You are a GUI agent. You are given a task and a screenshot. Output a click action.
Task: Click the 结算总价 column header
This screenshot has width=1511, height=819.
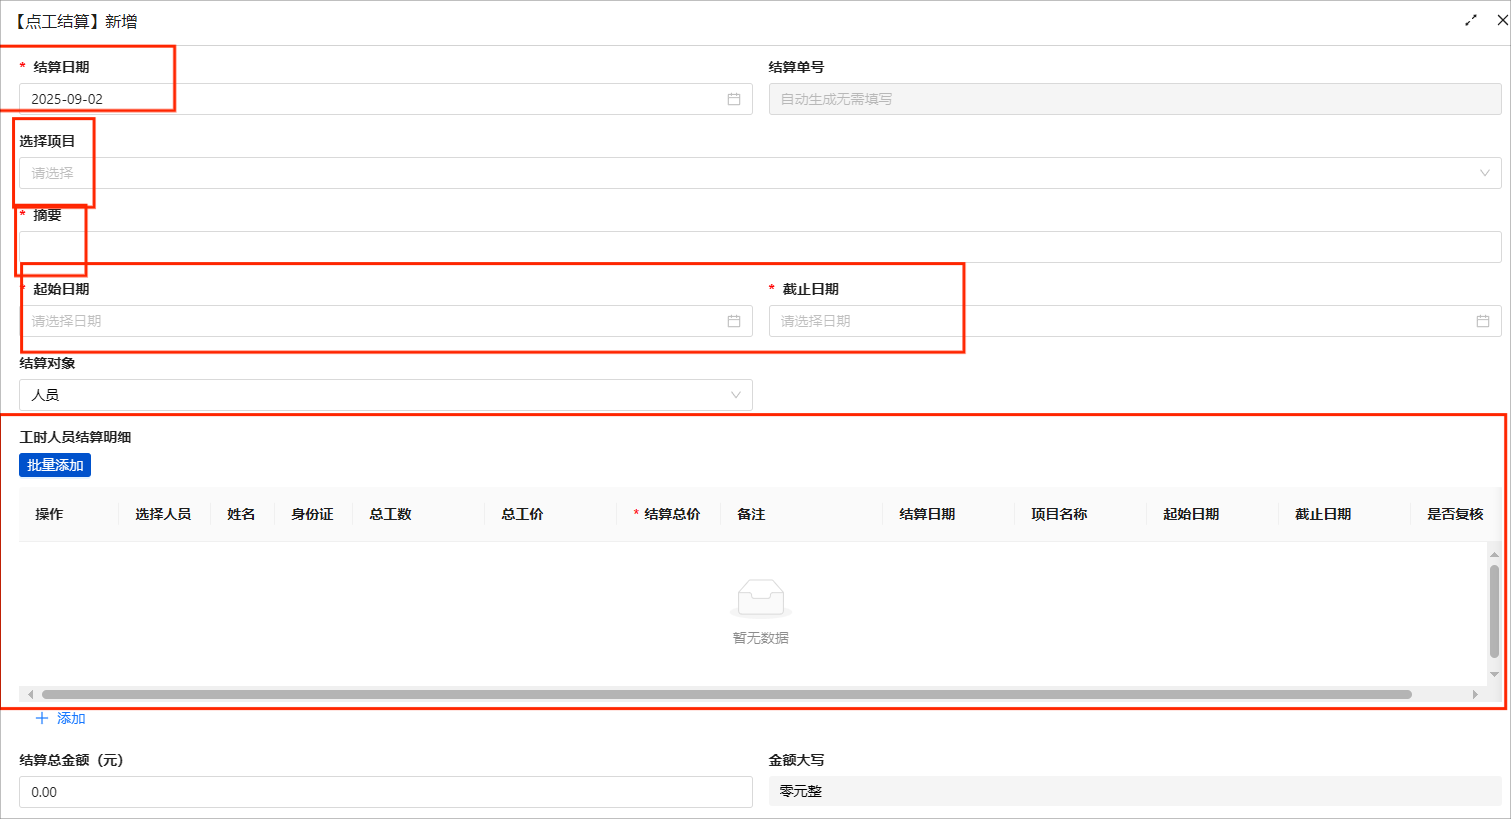pyautogui.click(x=671, y=514)
